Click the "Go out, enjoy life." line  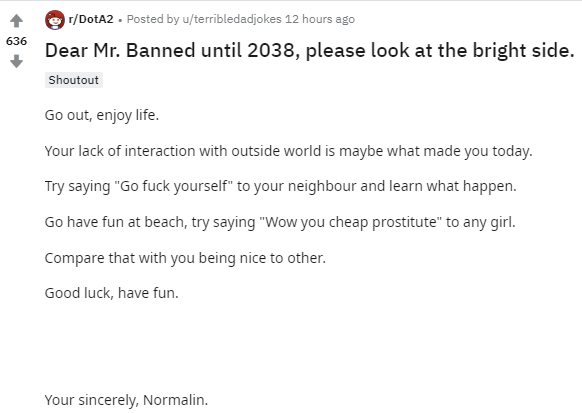tap(102, 115)
